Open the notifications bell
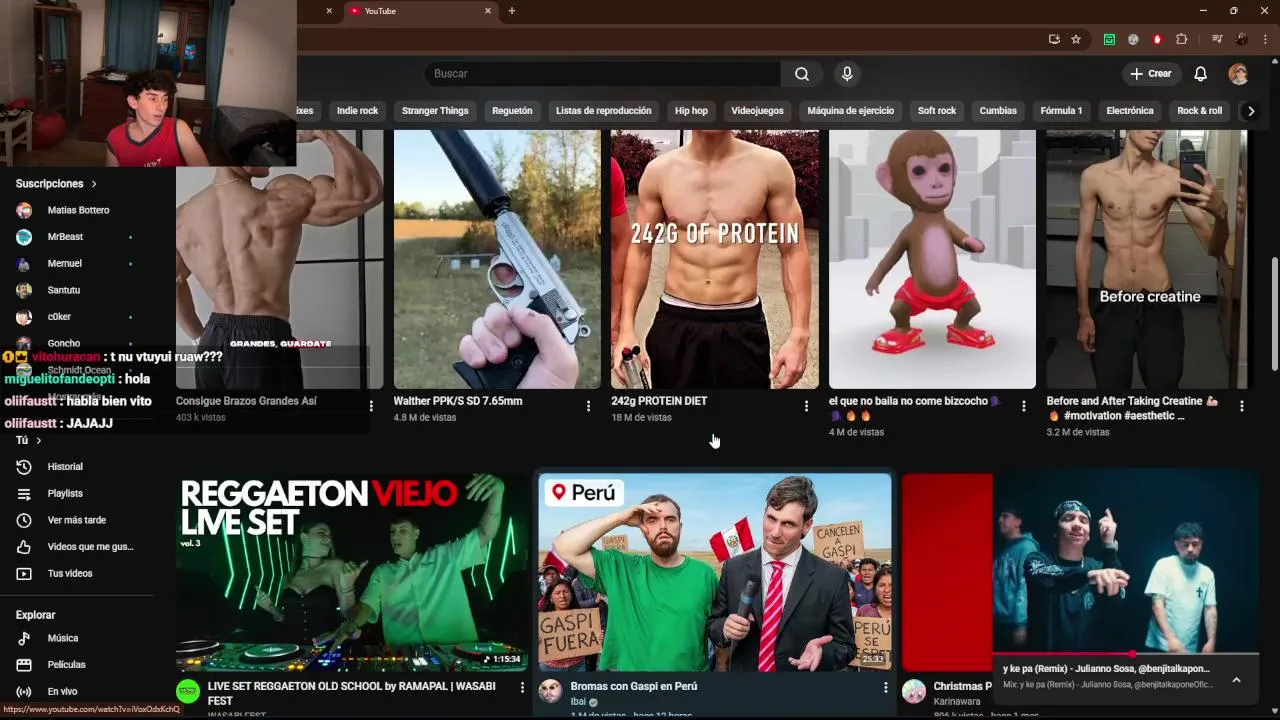 (1201, 74)
